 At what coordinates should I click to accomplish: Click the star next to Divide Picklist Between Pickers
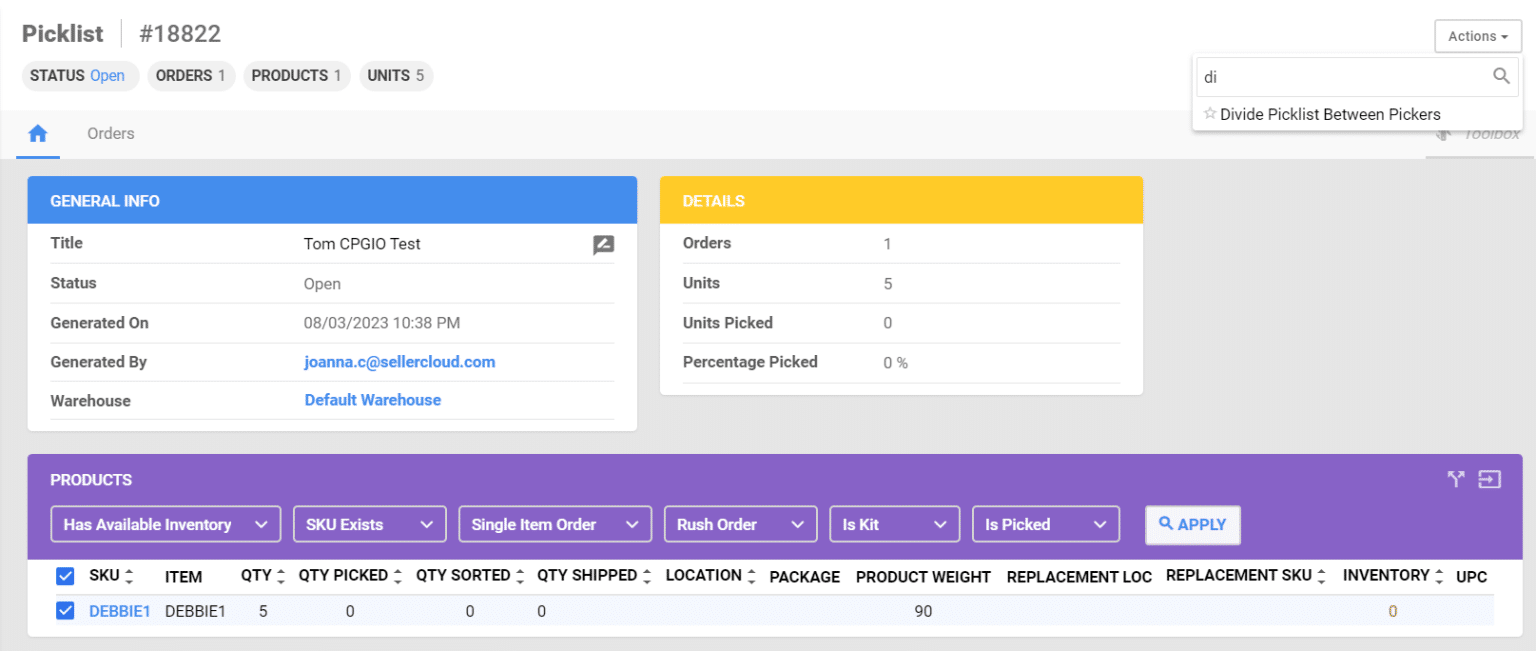tap(1210, 114)
